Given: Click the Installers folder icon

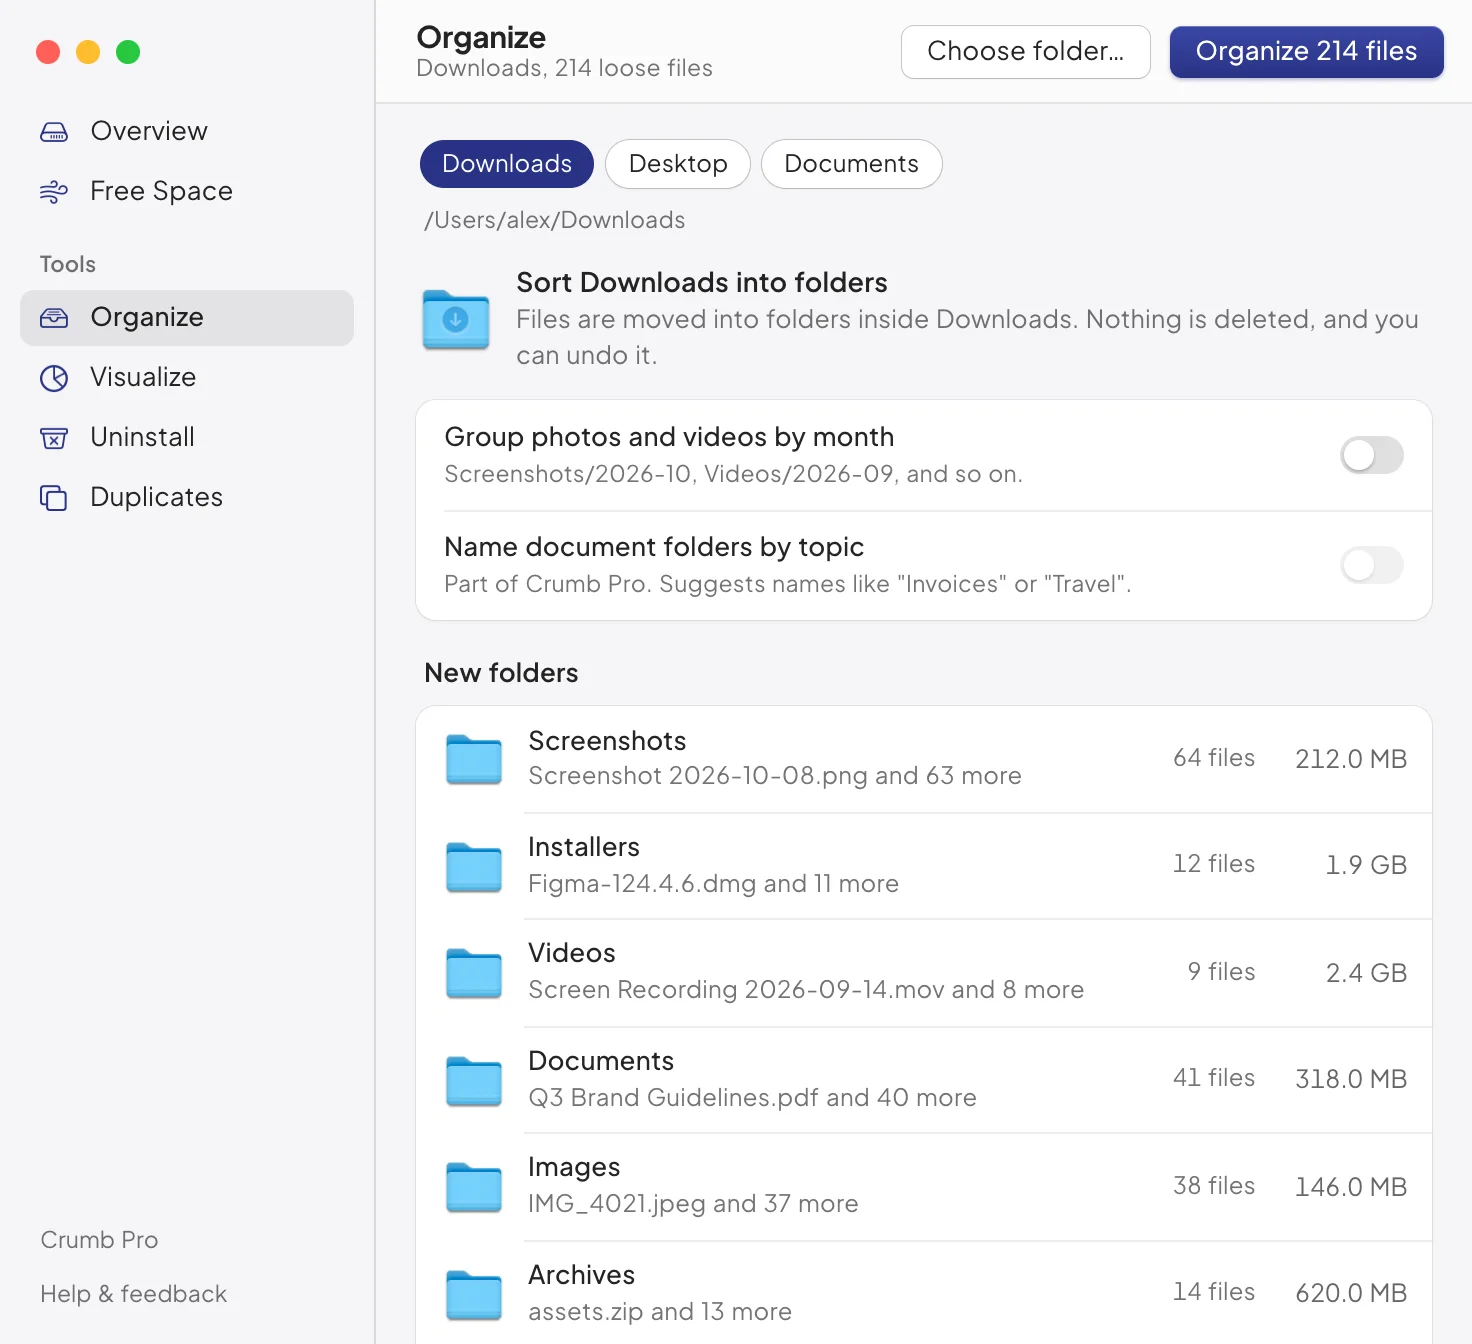Looking at the screenshot, I should click(x=474, y=866).
